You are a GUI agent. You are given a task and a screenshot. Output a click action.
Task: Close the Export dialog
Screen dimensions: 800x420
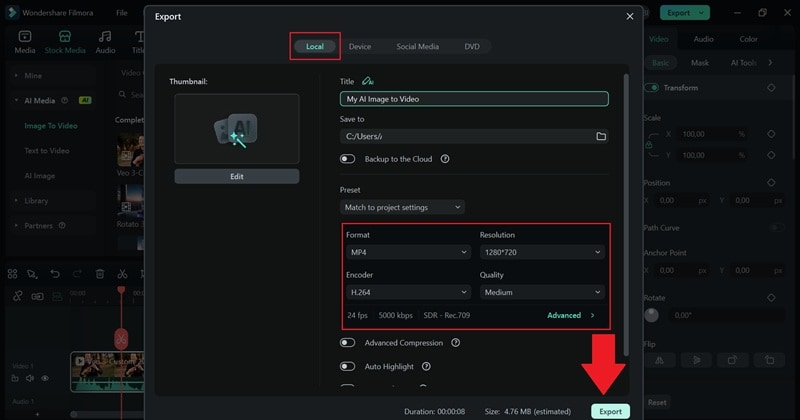tap(630, 16)
